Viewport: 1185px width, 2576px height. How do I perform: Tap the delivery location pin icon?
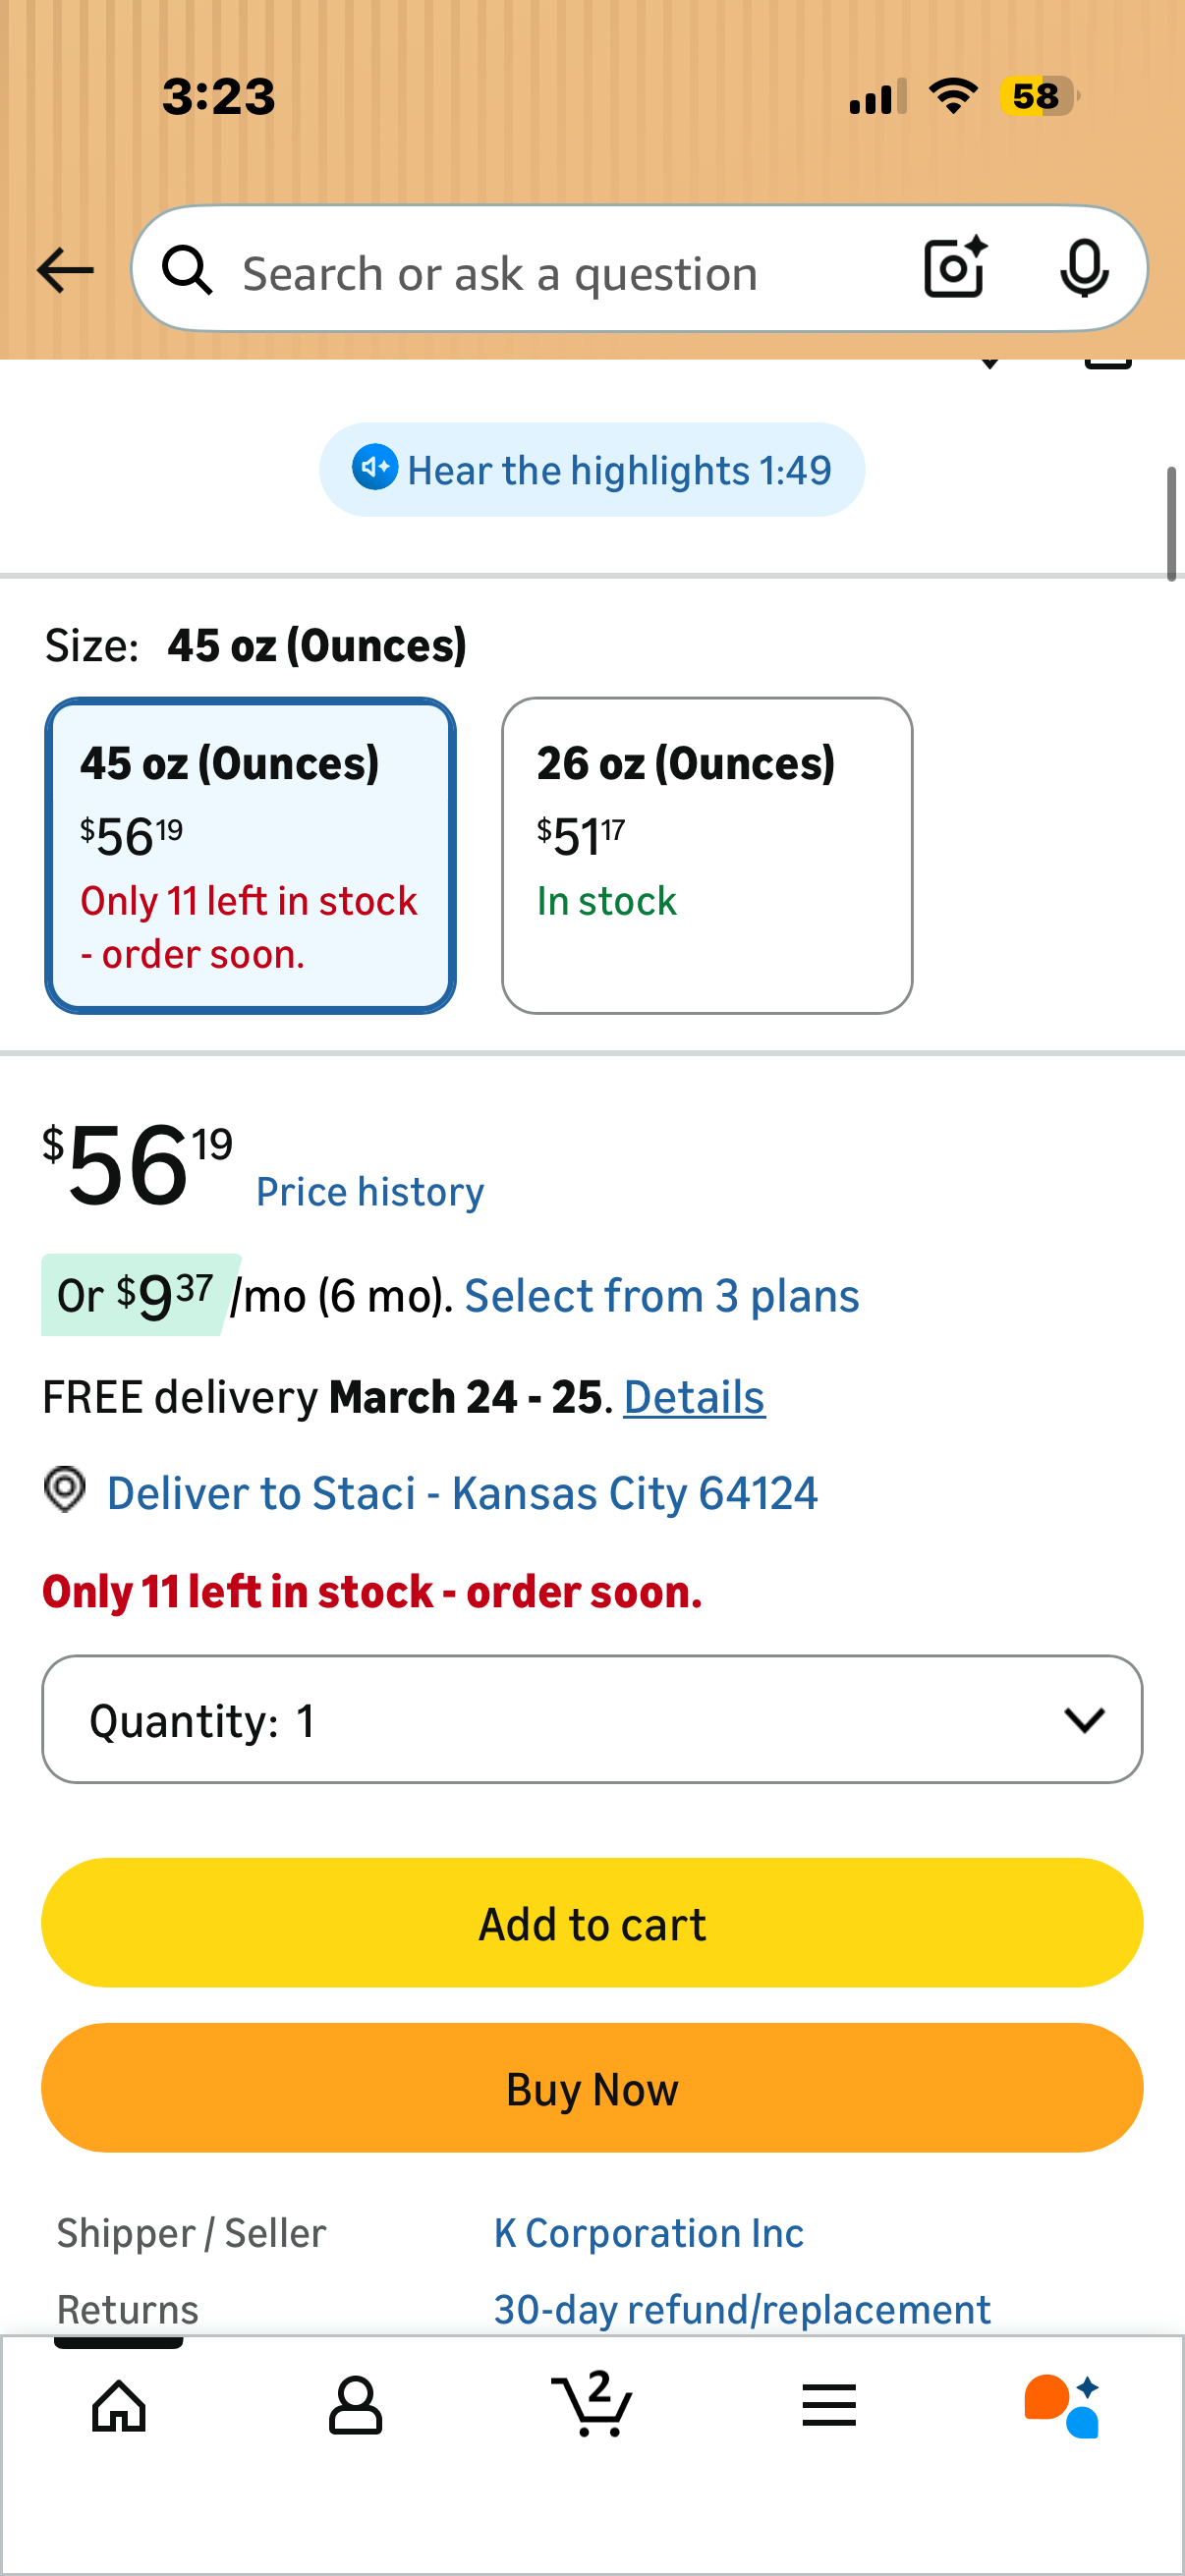tap(65, 1490)
